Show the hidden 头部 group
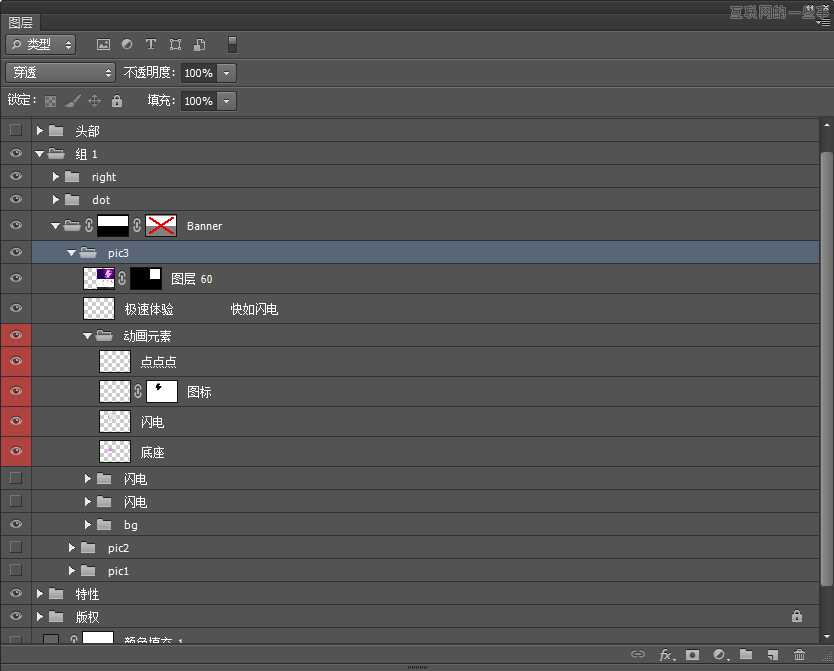The width and height of the screenshot is (834, 671). pyautogui.click(x=15, y=131)
